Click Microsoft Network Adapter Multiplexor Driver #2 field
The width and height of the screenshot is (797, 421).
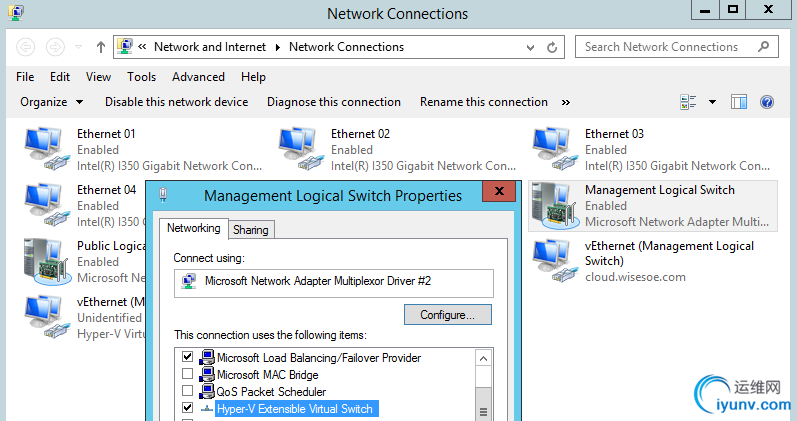[334, 283]
